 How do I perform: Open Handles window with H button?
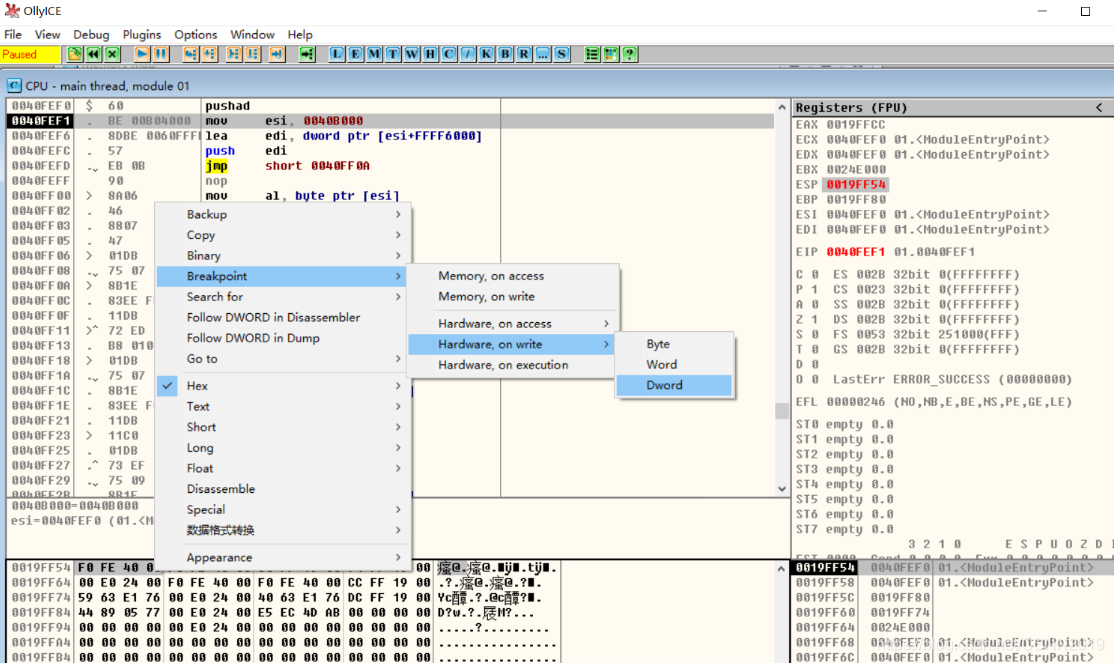coord(430,54)
